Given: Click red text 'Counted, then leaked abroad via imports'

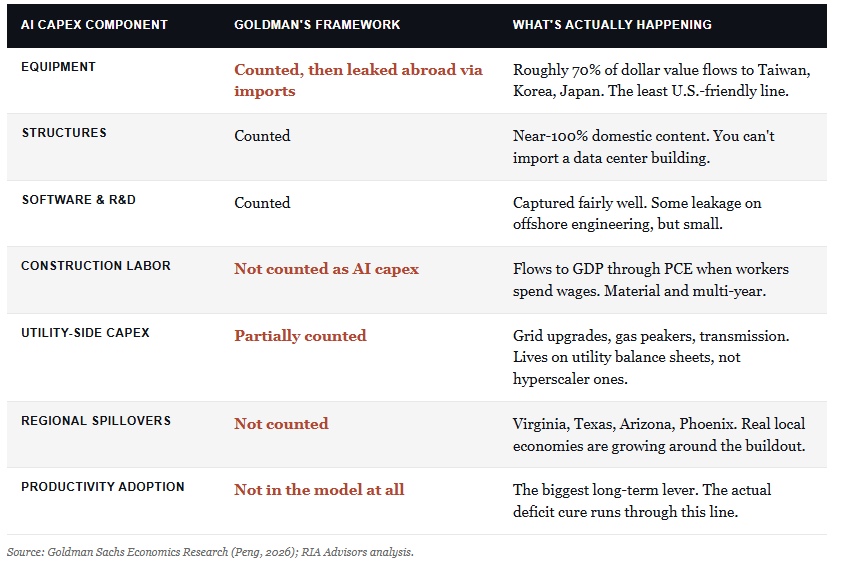Looking at the screenshot, I should pos(358,81).
